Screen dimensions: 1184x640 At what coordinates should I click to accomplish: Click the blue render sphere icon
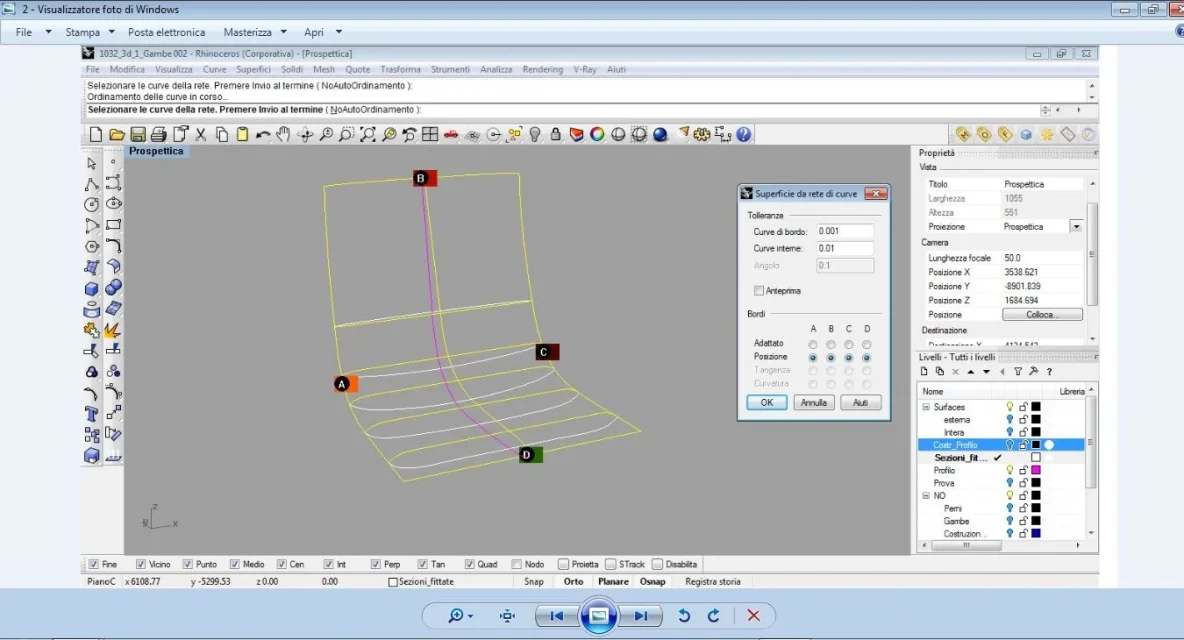[660, 134]
